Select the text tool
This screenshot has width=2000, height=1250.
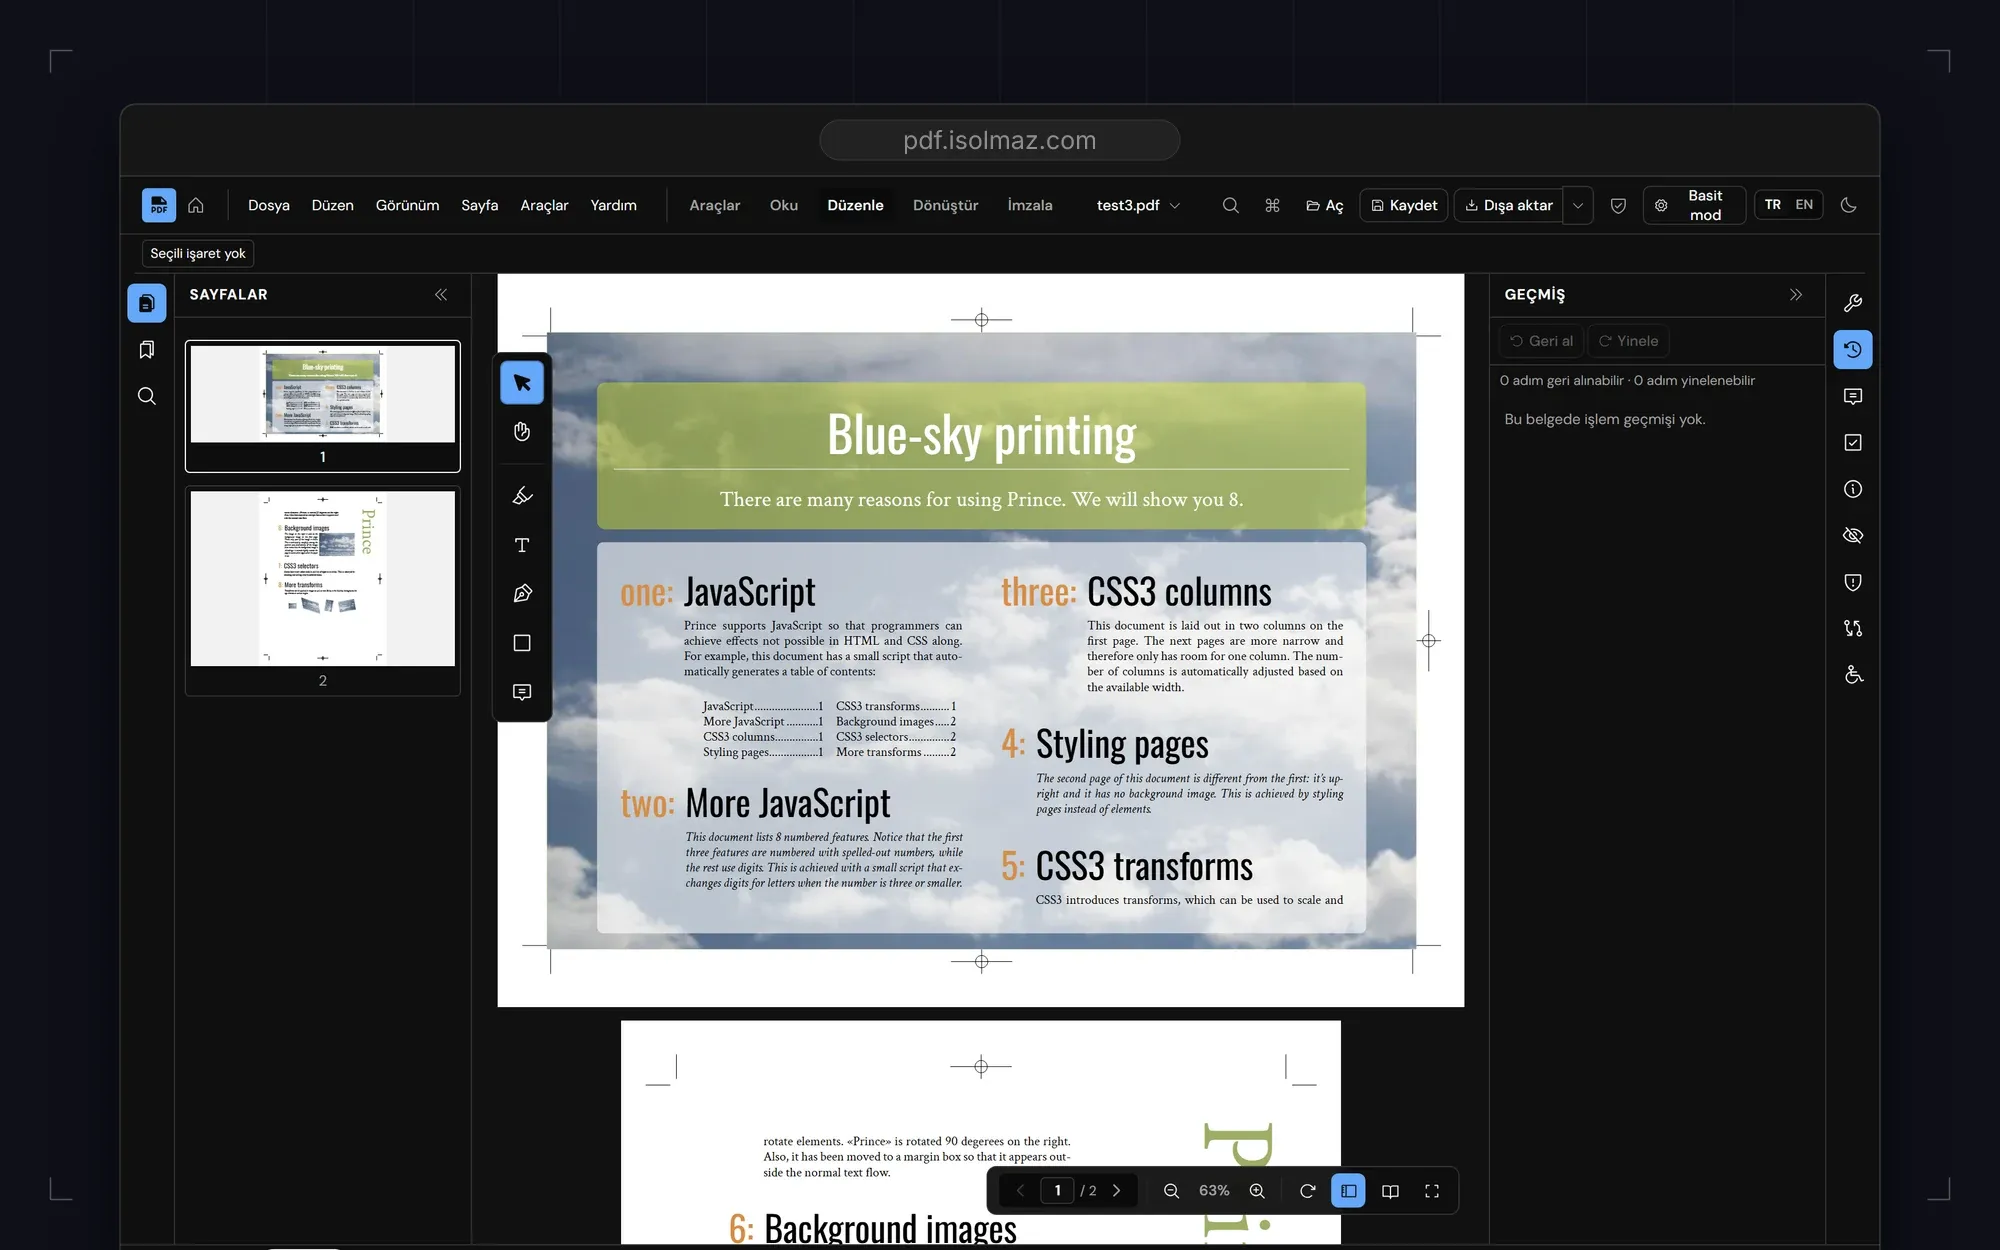click(522, 545)
